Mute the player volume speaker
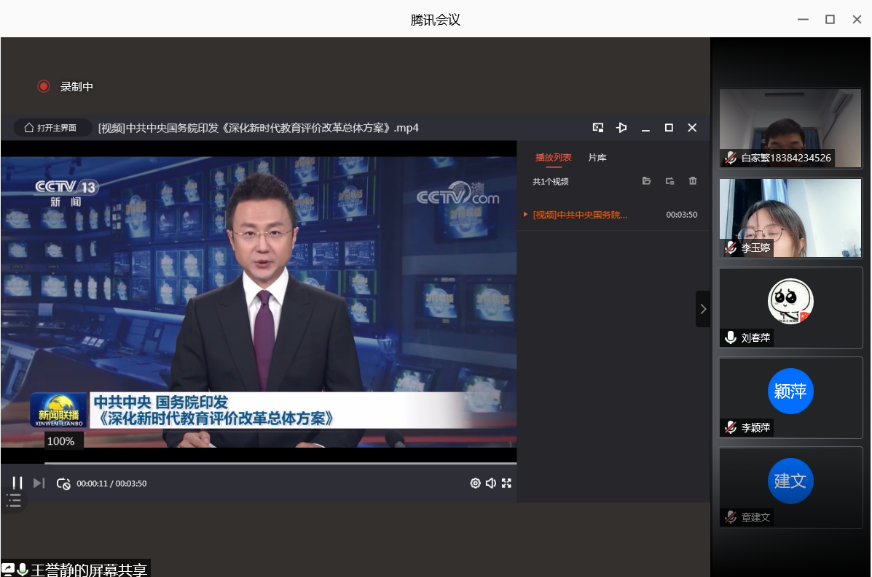 491,483
